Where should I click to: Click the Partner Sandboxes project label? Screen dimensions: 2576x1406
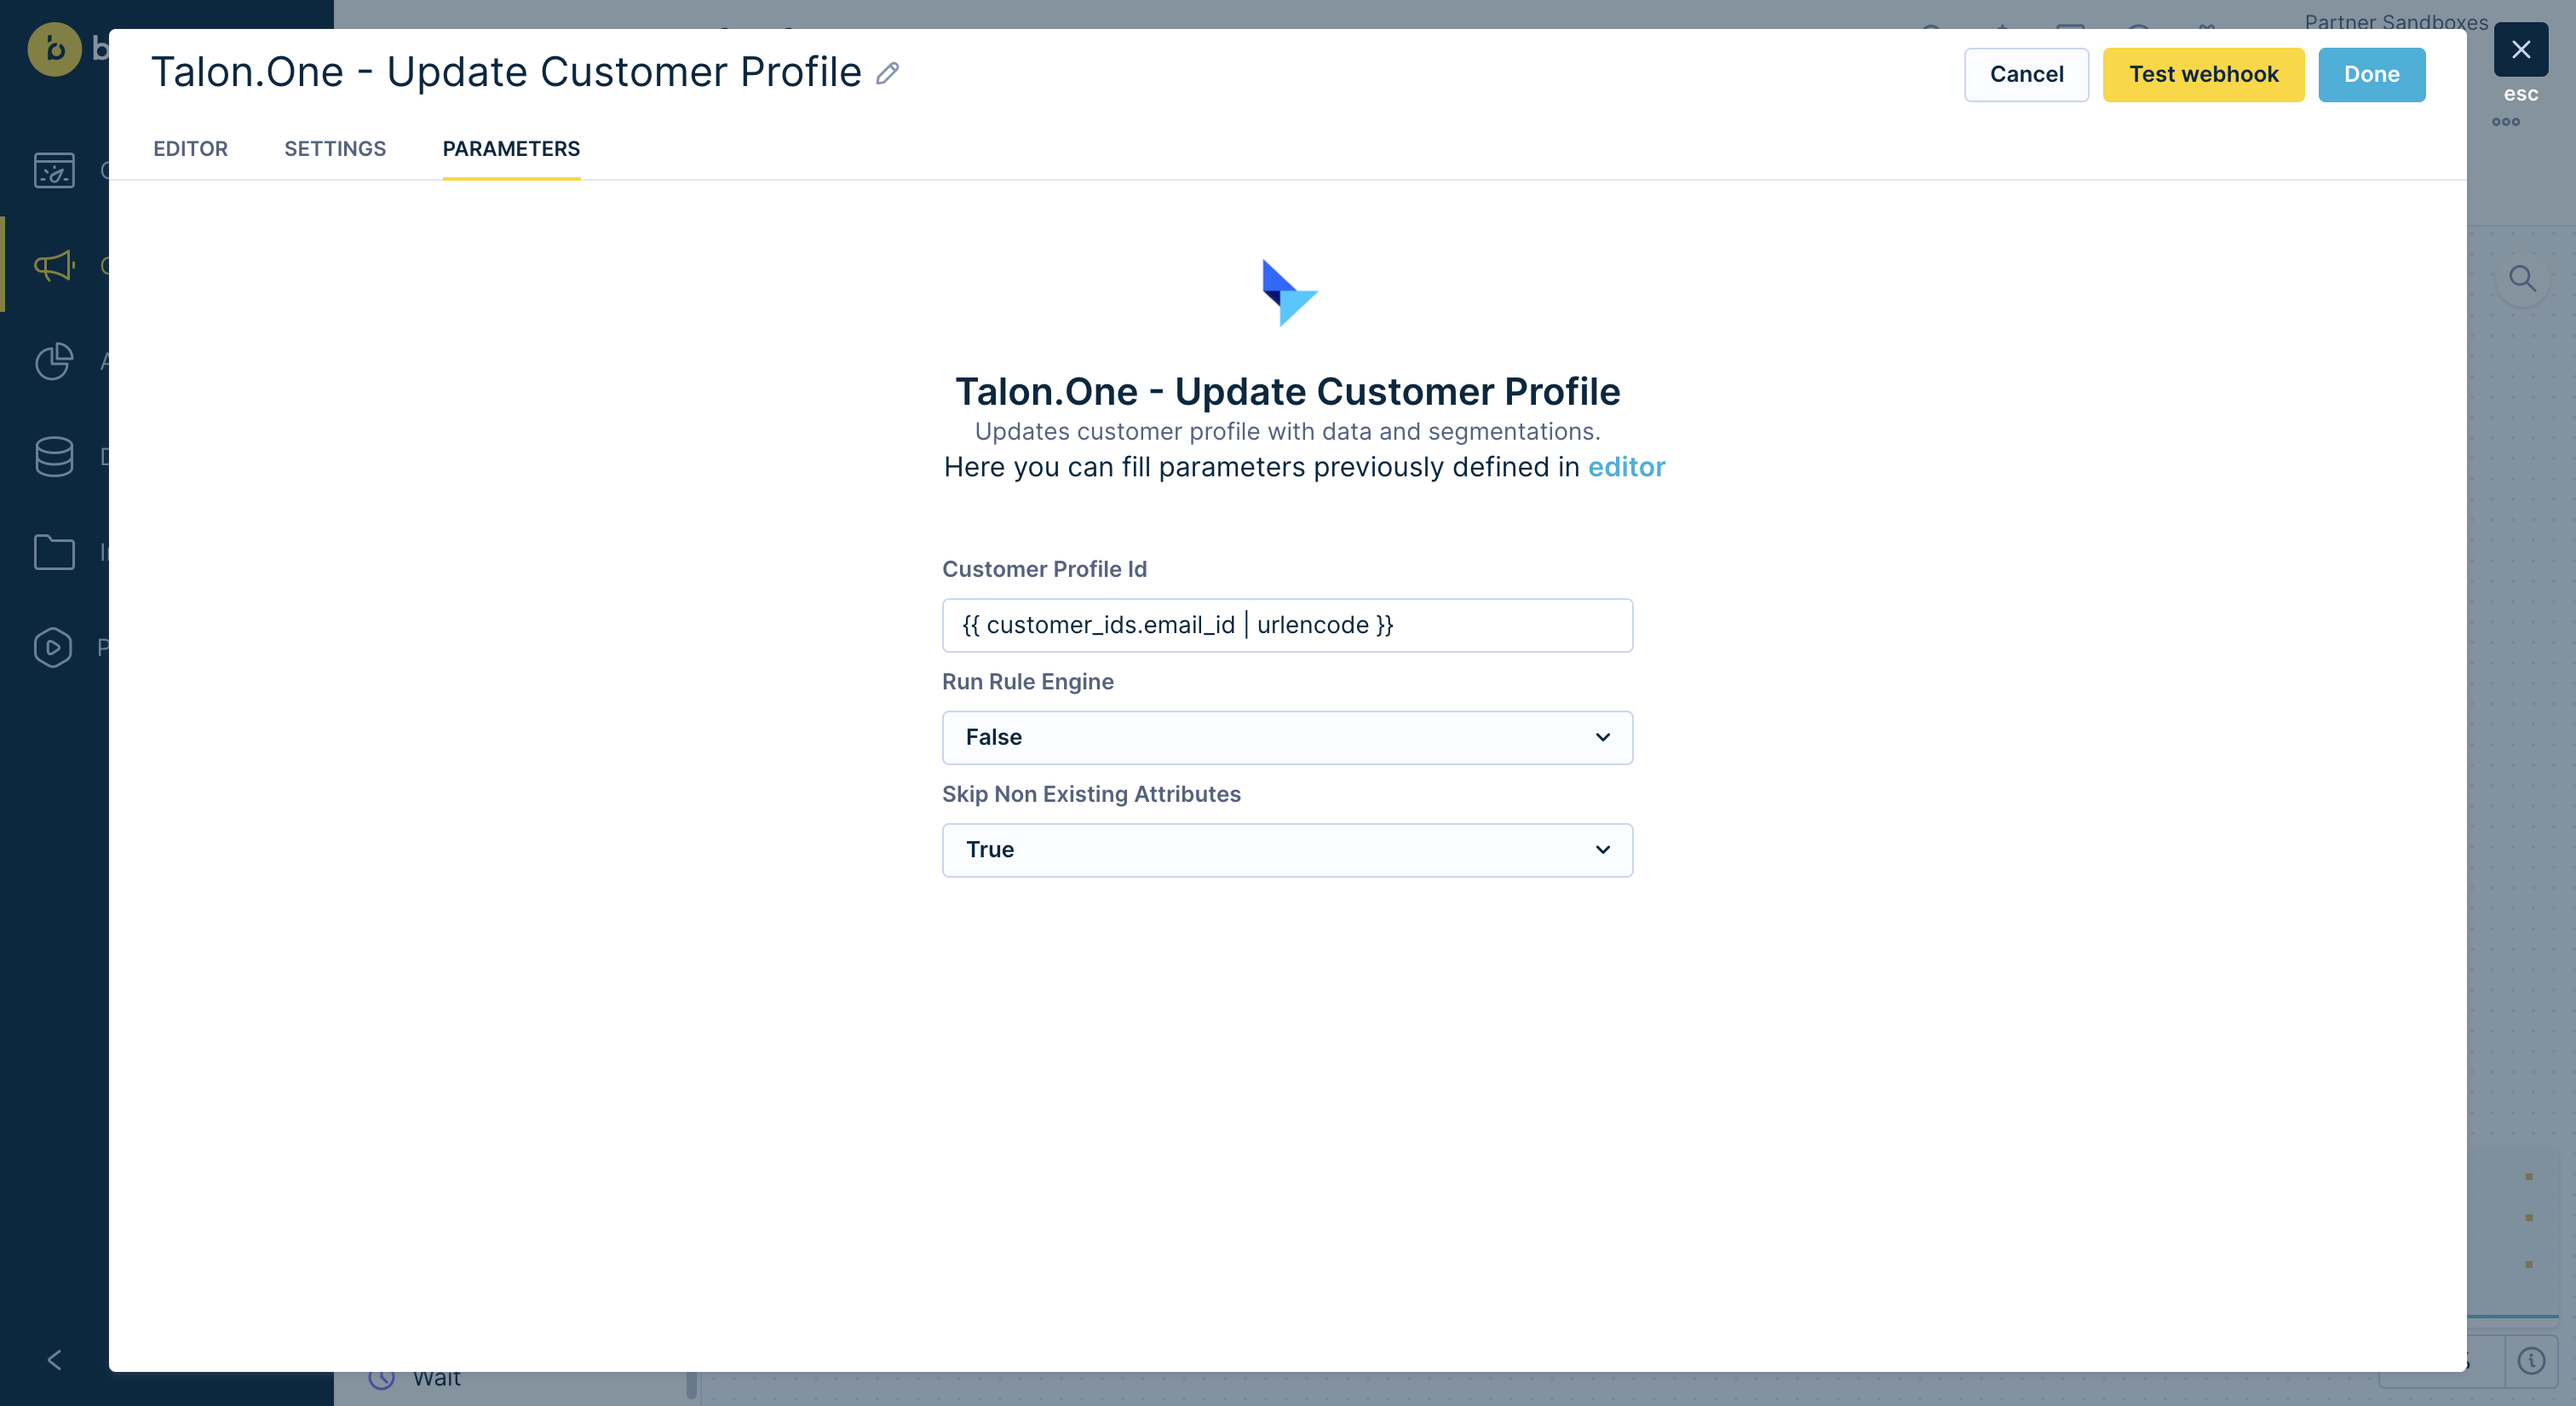2395,21
